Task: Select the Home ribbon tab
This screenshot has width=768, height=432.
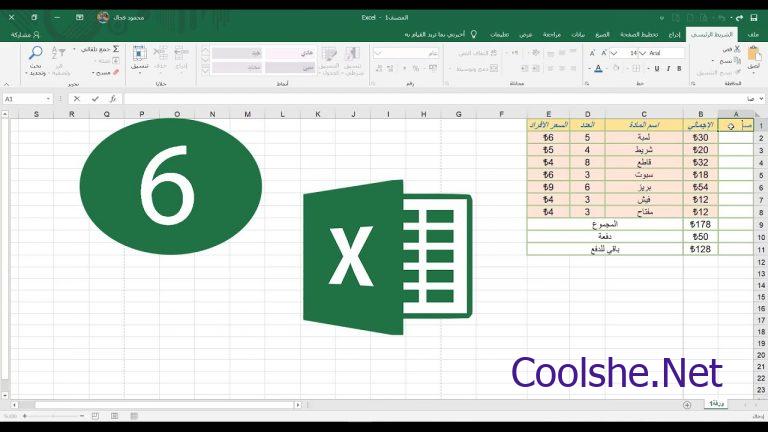Action: coord(712,35)
